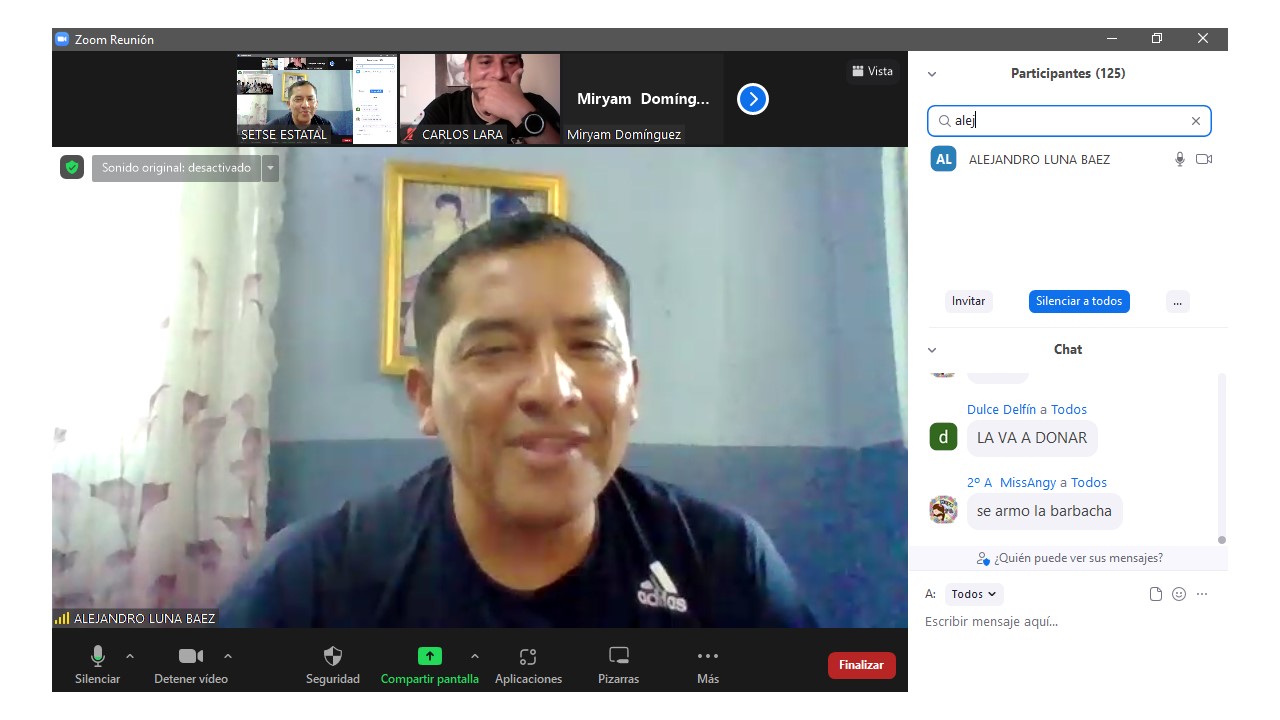
Task: Click the Escribir mensaje aquí input field
Action: click(x=1069, y=622)
